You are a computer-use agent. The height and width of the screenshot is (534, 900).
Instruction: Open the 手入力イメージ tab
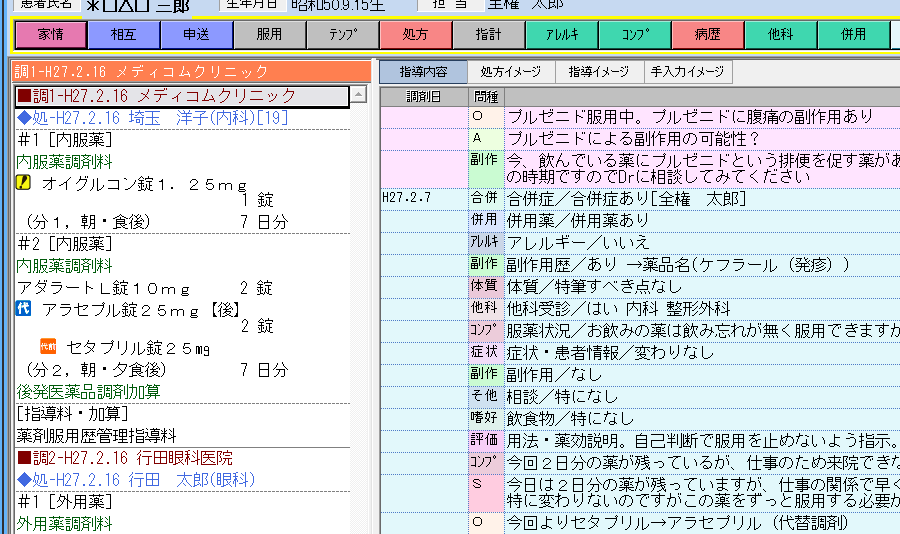(688, 72)
